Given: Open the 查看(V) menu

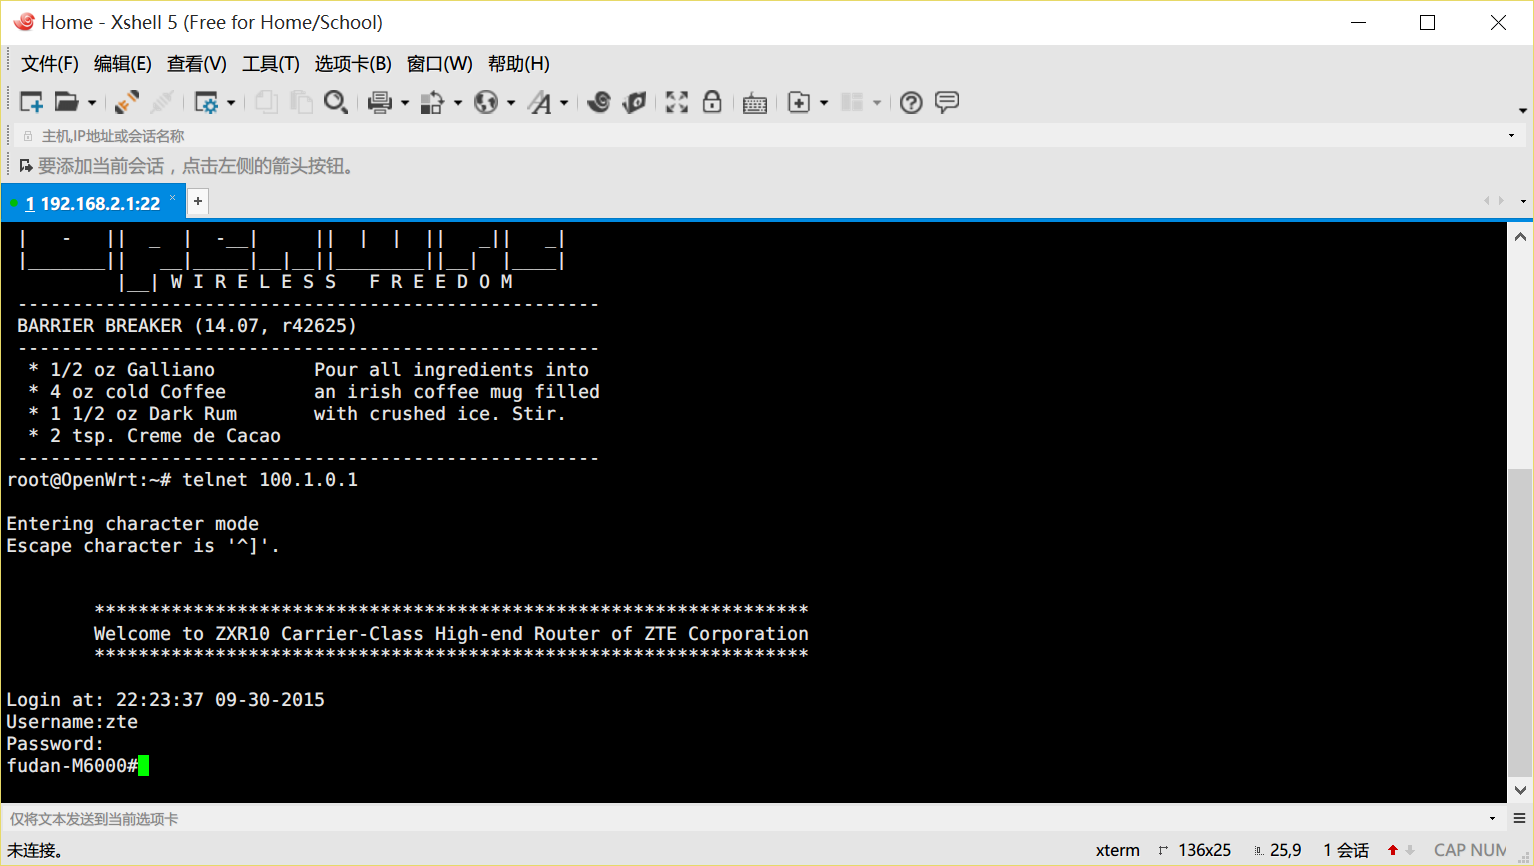Looking at the screenshot, I should [197, 64].
